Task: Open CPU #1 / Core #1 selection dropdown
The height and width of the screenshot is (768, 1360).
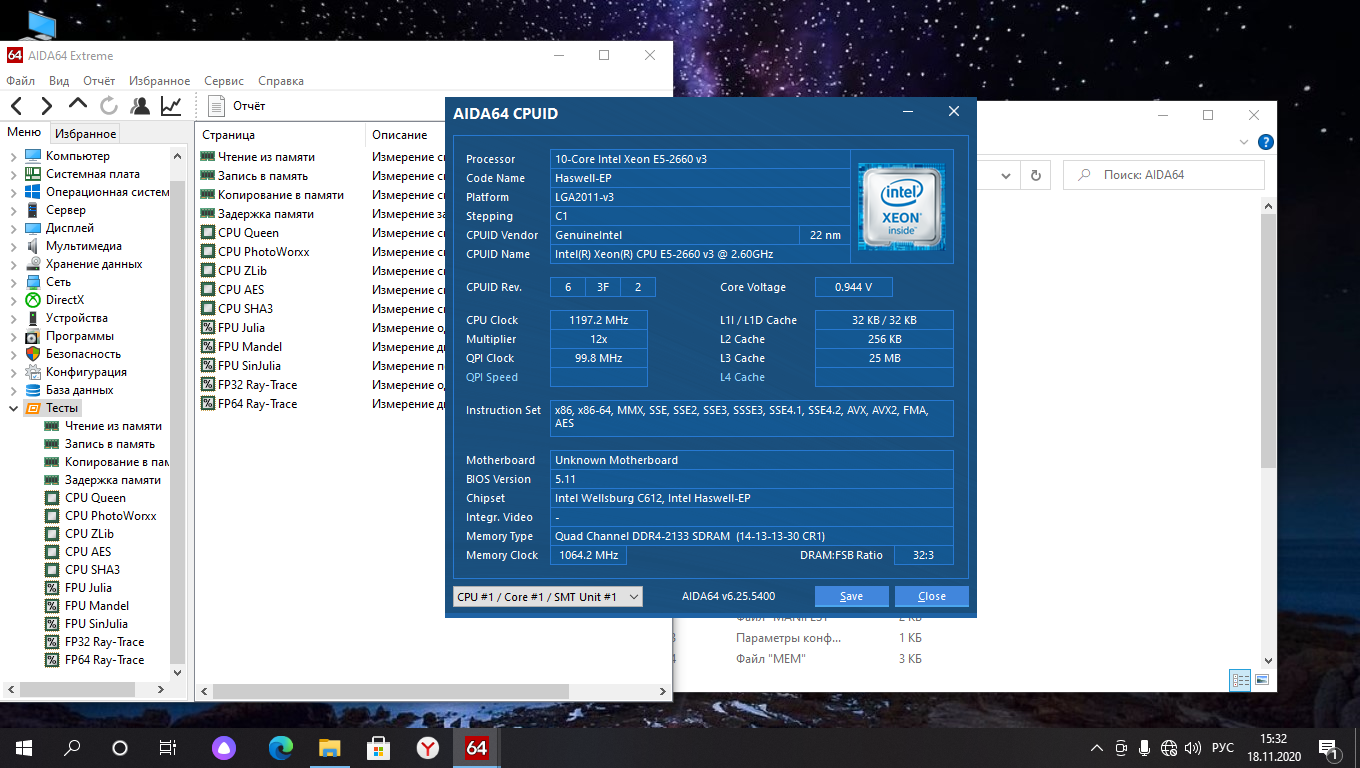Action: click(548, 596)
